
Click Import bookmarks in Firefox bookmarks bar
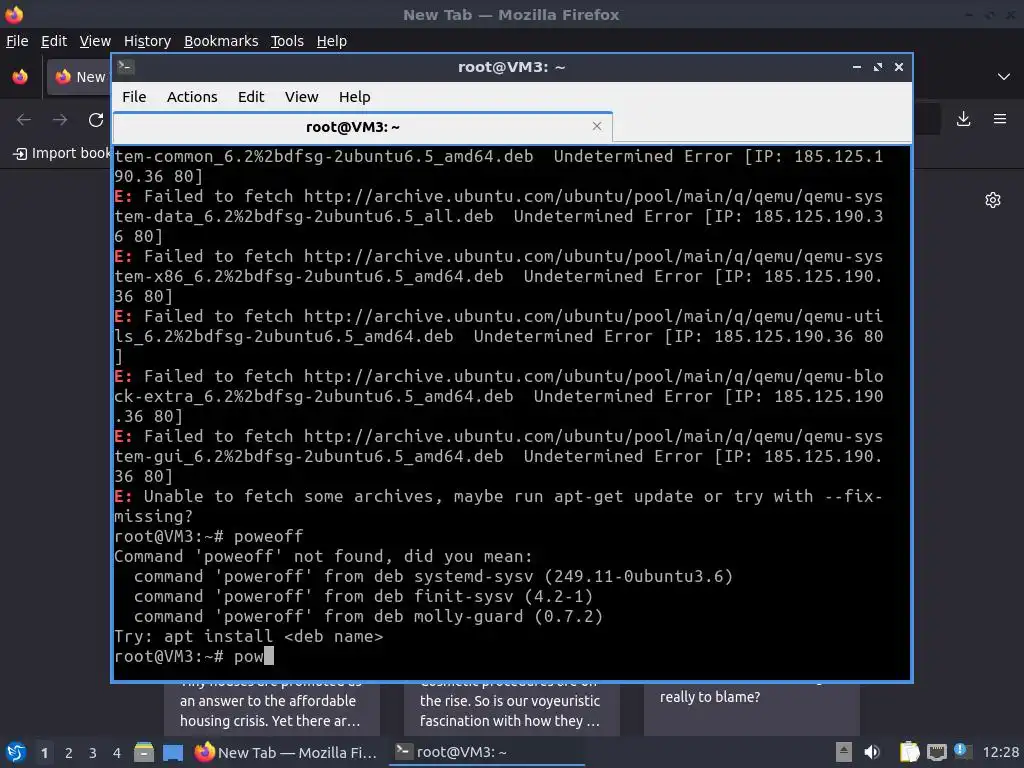[62, 153]
